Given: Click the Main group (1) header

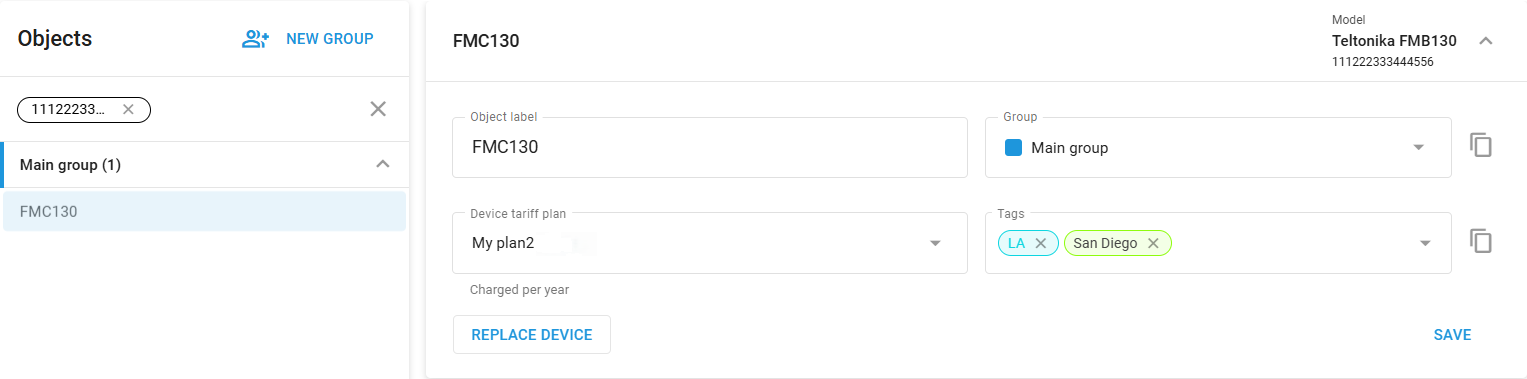Looking at the screenshot, I should point(205,164).
